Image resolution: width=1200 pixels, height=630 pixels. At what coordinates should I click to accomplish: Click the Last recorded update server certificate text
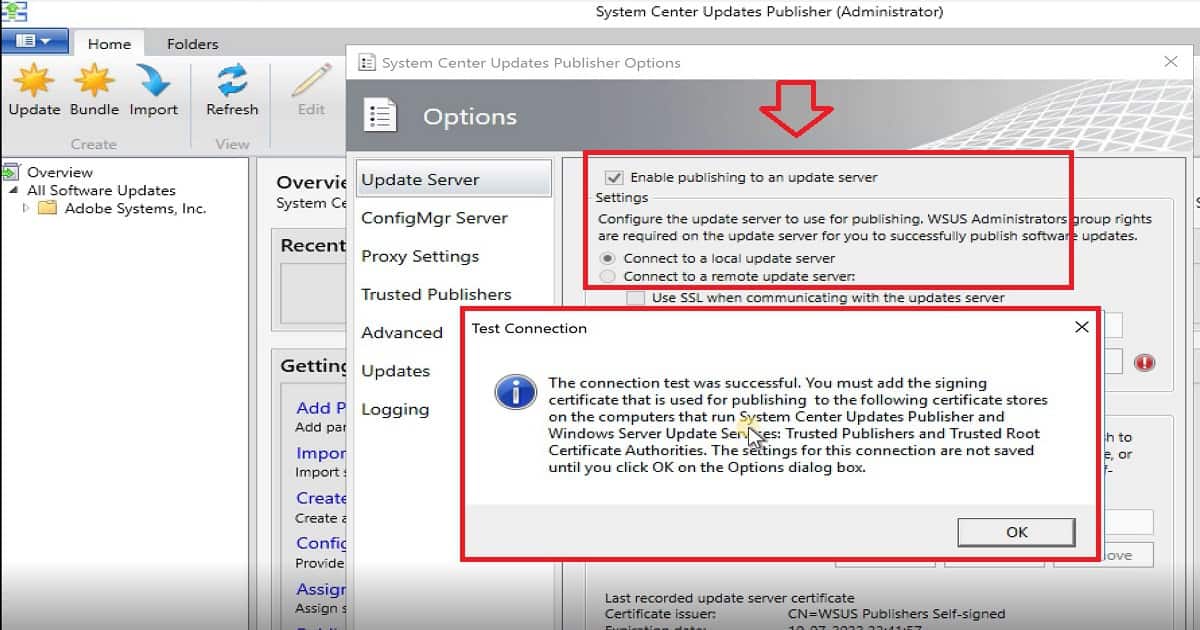[729, 598]
